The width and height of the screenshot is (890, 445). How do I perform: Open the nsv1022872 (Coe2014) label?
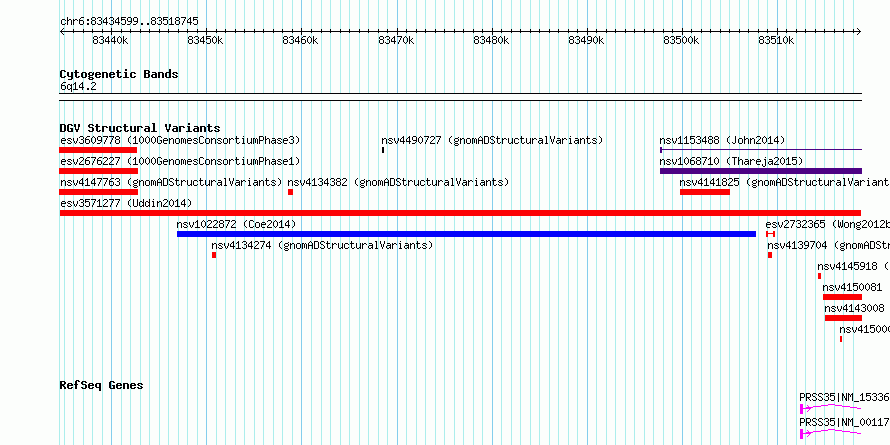[x=236, y=224]
